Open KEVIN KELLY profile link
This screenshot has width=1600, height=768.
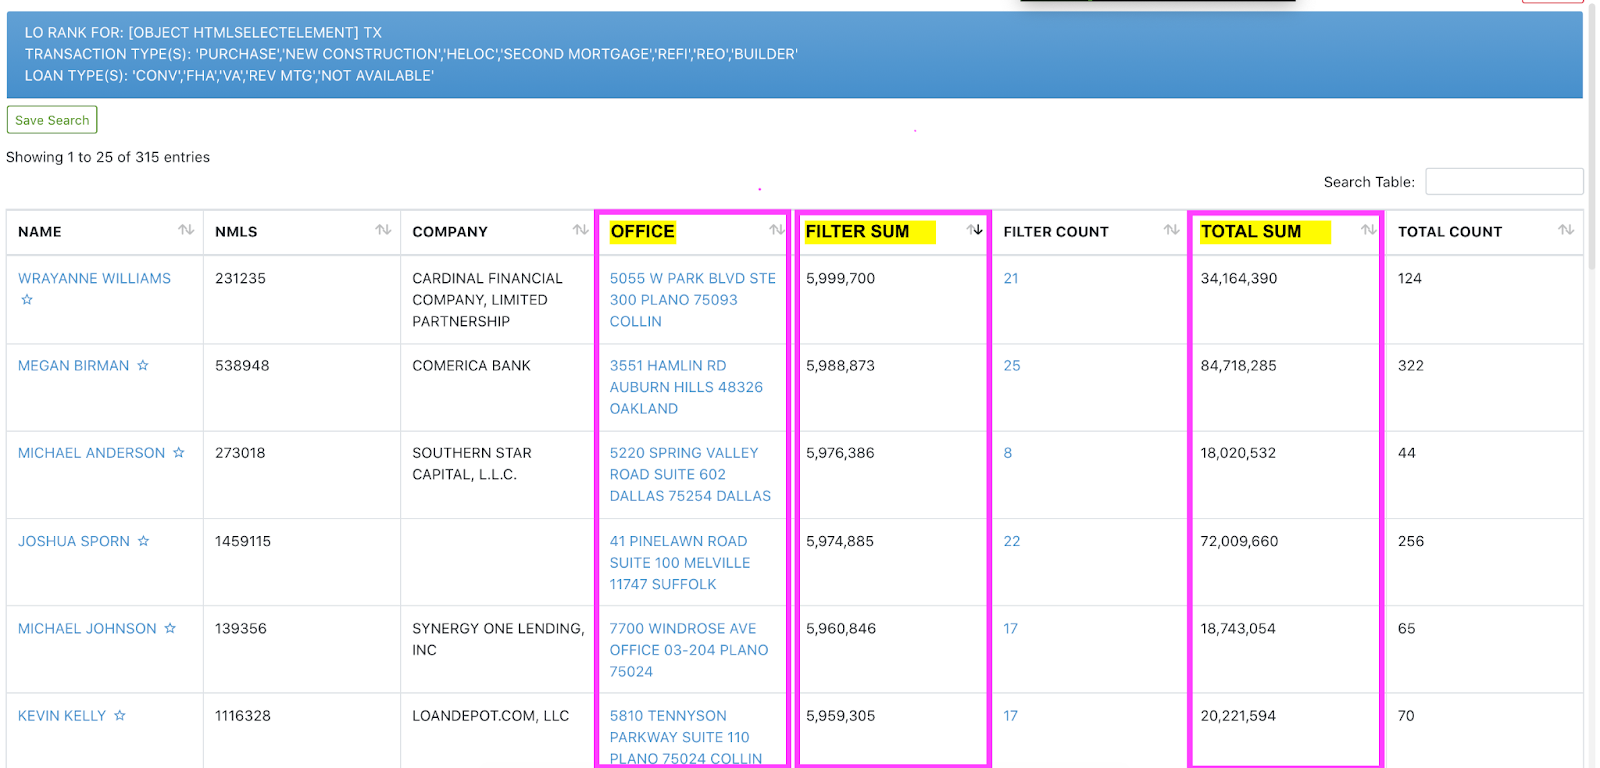[62, 716]
